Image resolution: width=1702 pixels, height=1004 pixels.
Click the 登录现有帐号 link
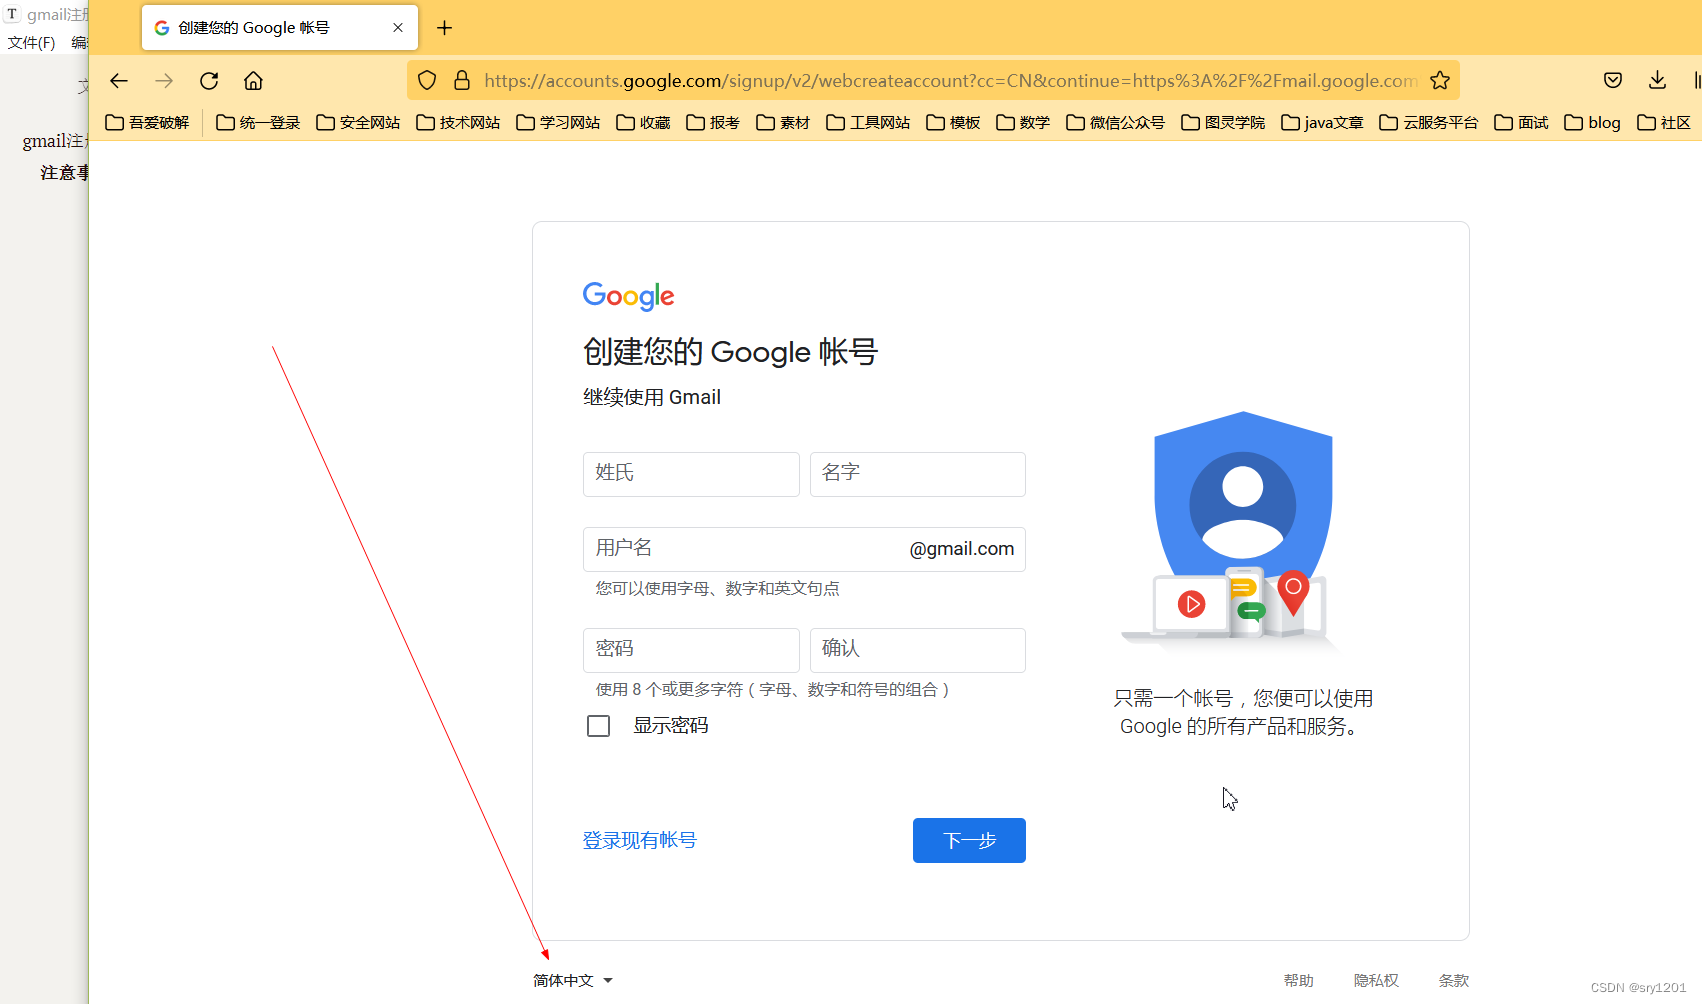640,841
